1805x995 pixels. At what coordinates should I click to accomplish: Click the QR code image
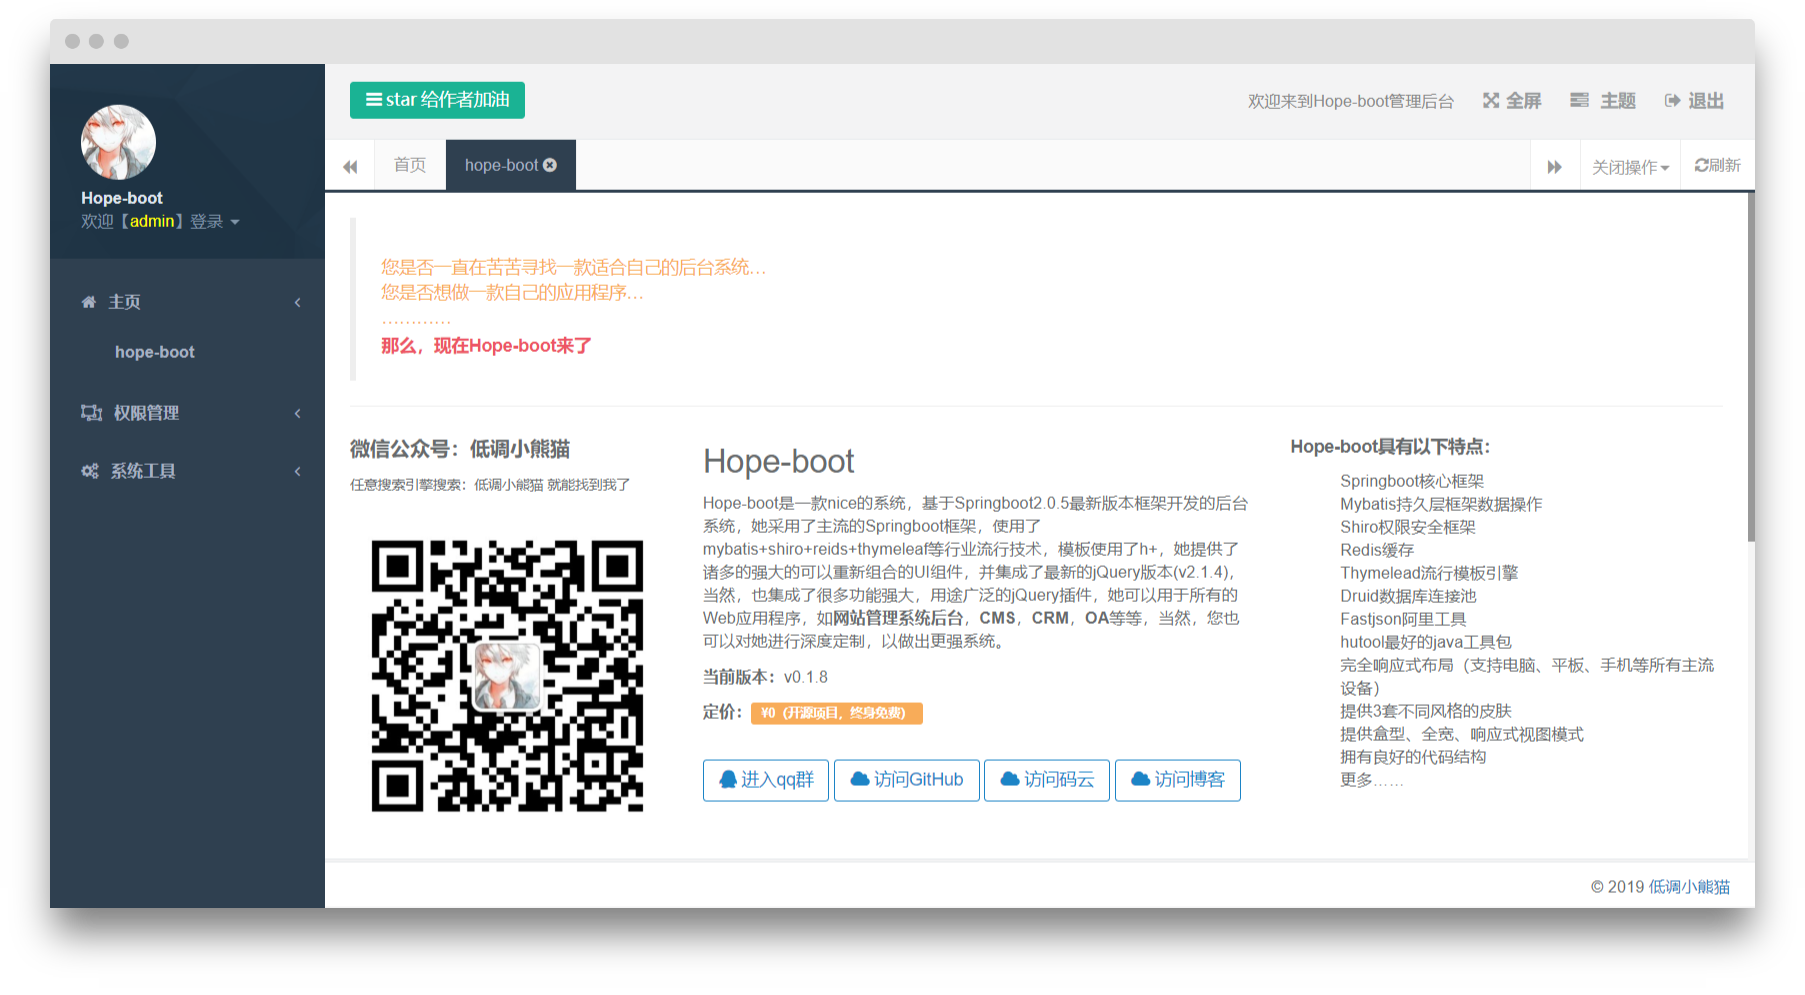point(507,676)
